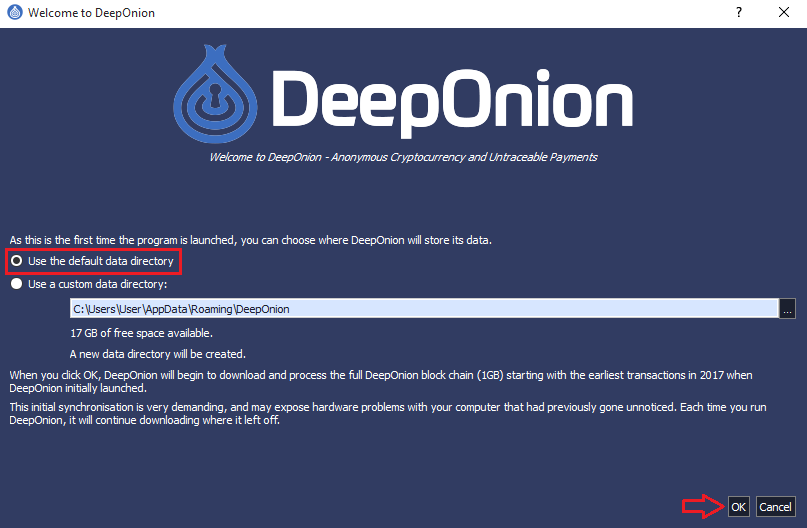Screen dimensions: 807x528
Task: Click the '17 GB of free space available.' text
Action: (x=142, y=333)
